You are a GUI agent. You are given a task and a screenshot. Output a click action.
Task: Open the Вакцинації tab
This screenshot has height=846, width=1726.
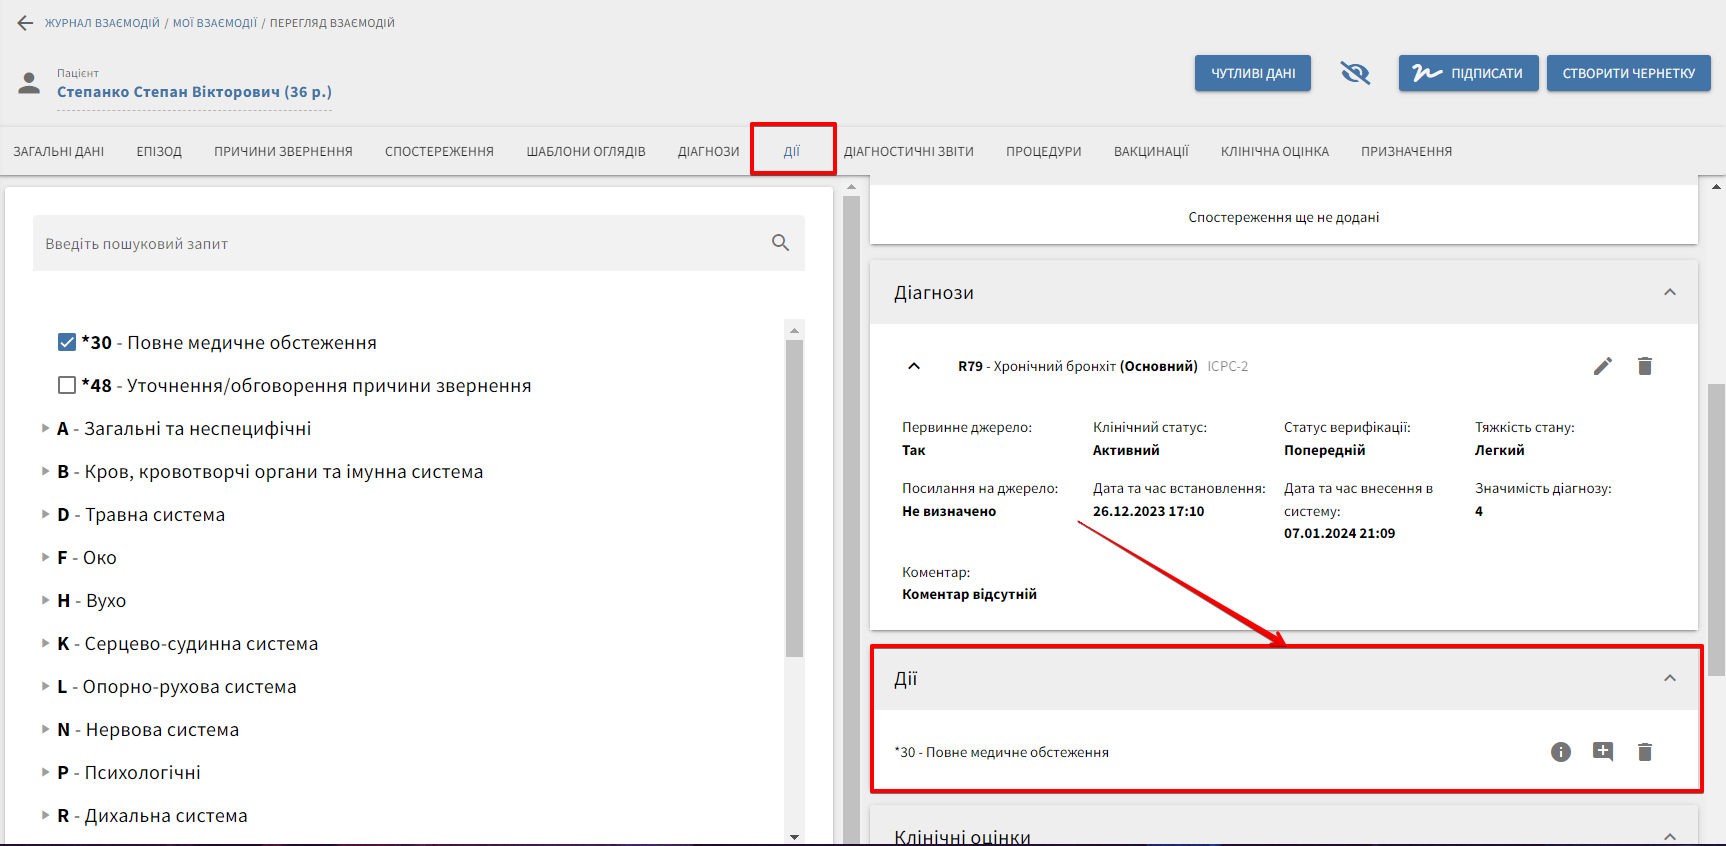1150,151
